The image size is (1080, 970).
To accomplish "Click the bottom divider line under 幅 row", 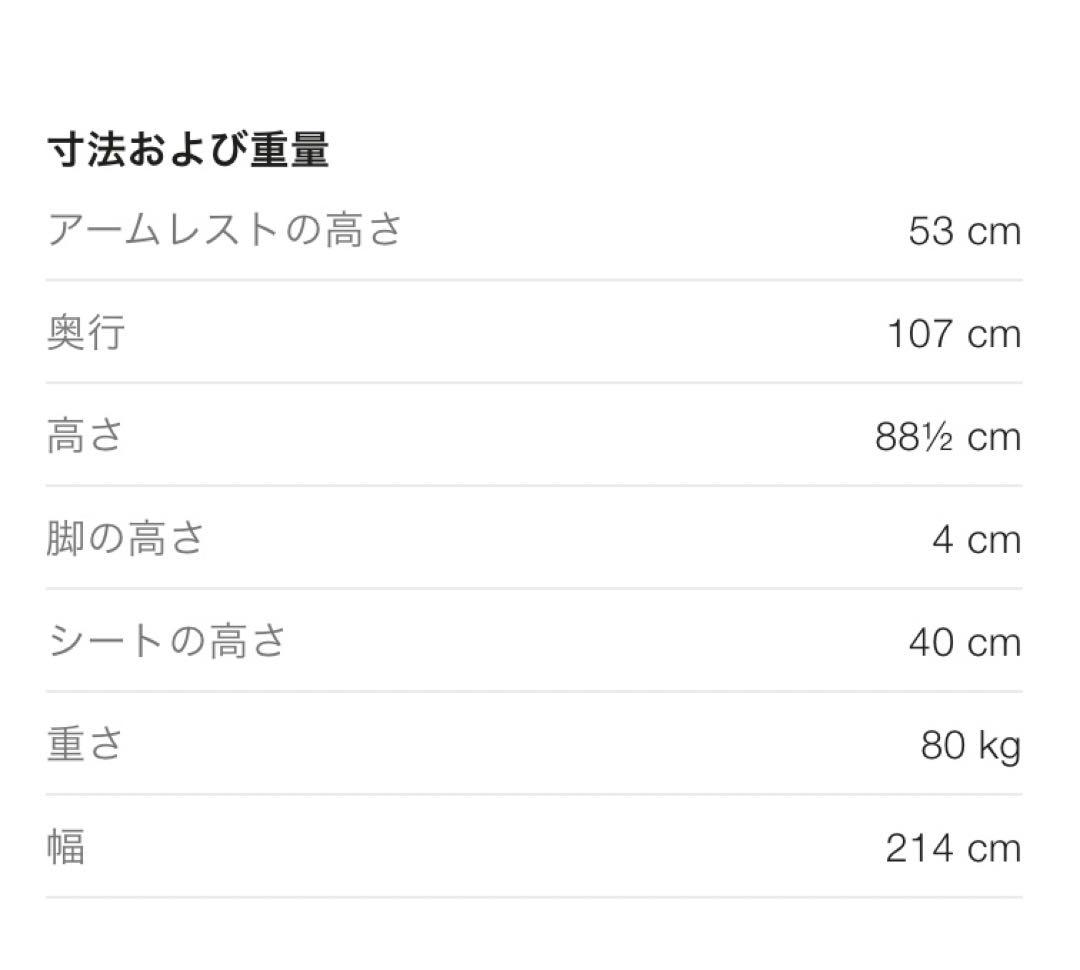I will (534, 897).
